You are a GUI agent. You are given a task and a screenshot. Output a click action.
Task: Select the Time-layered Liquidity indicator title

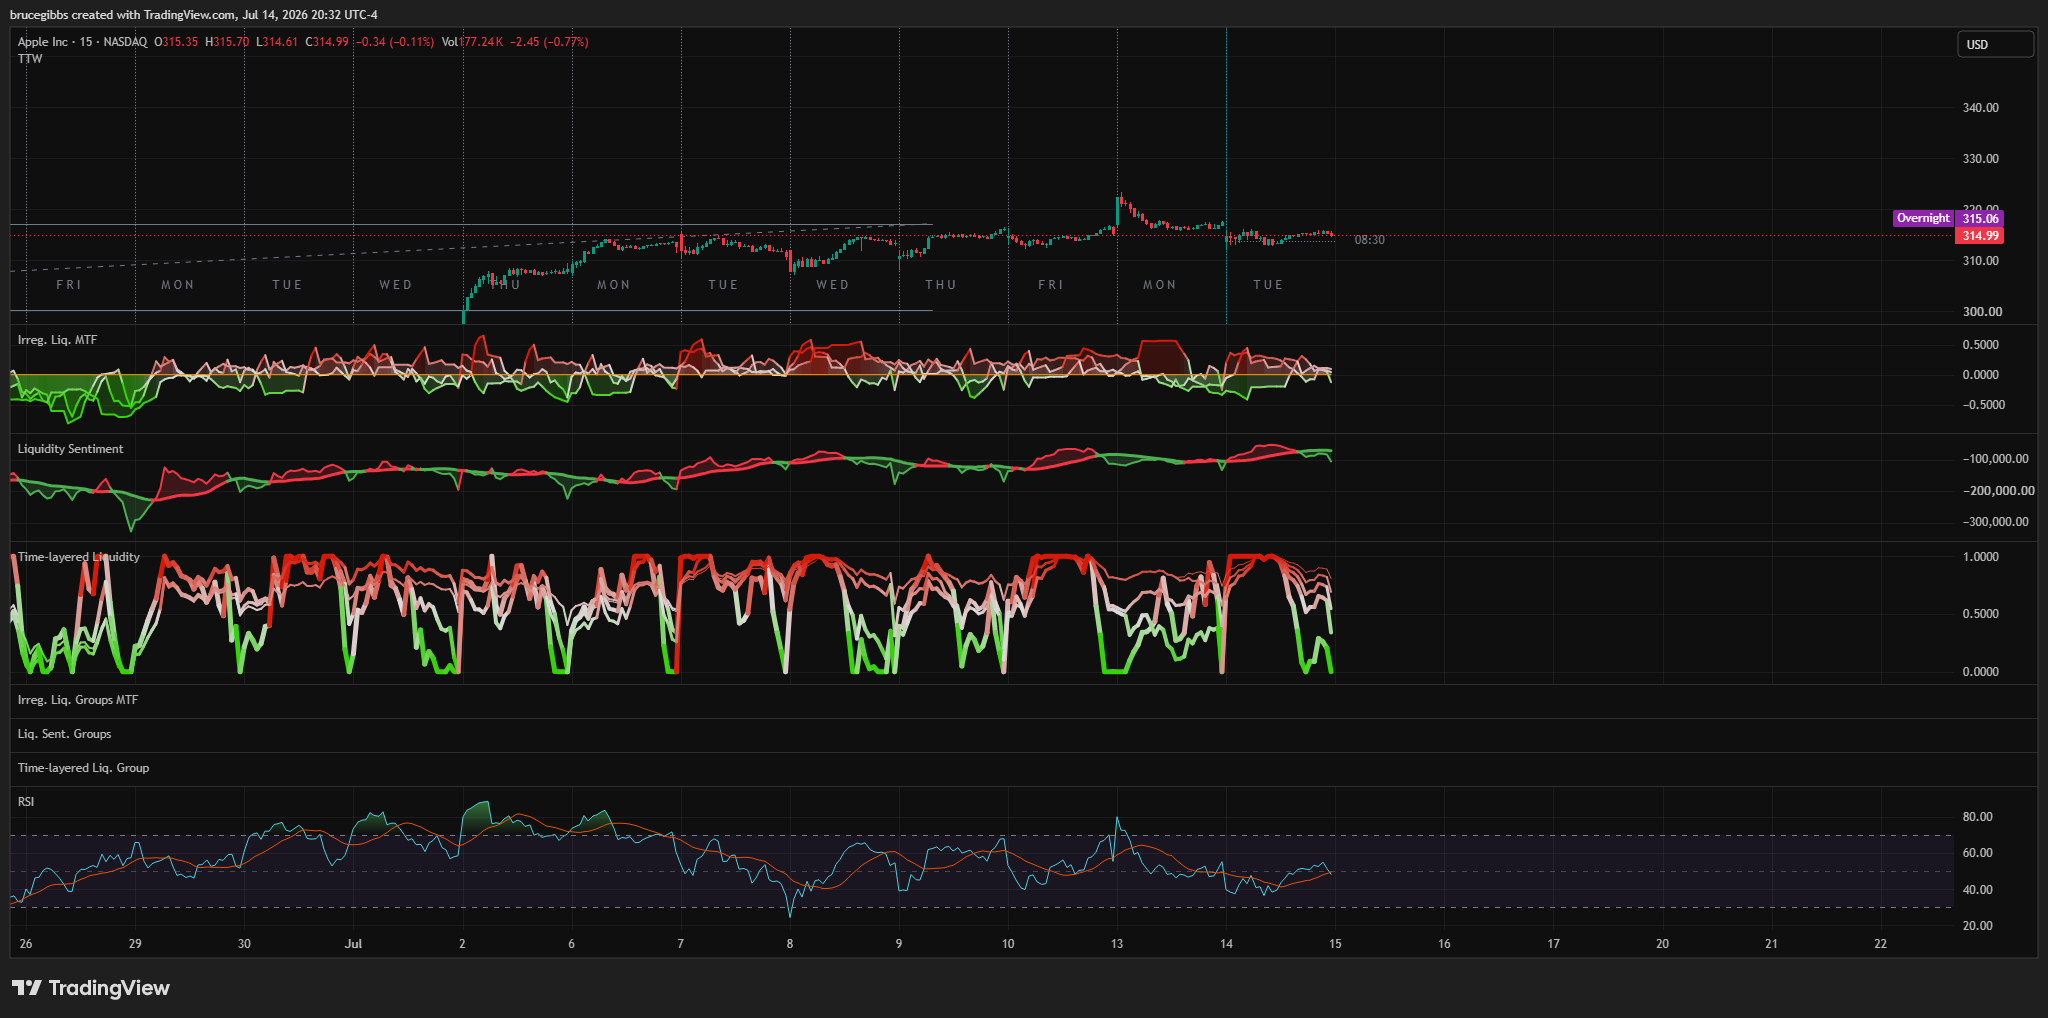pyautogui.click(x=79, y=557)
